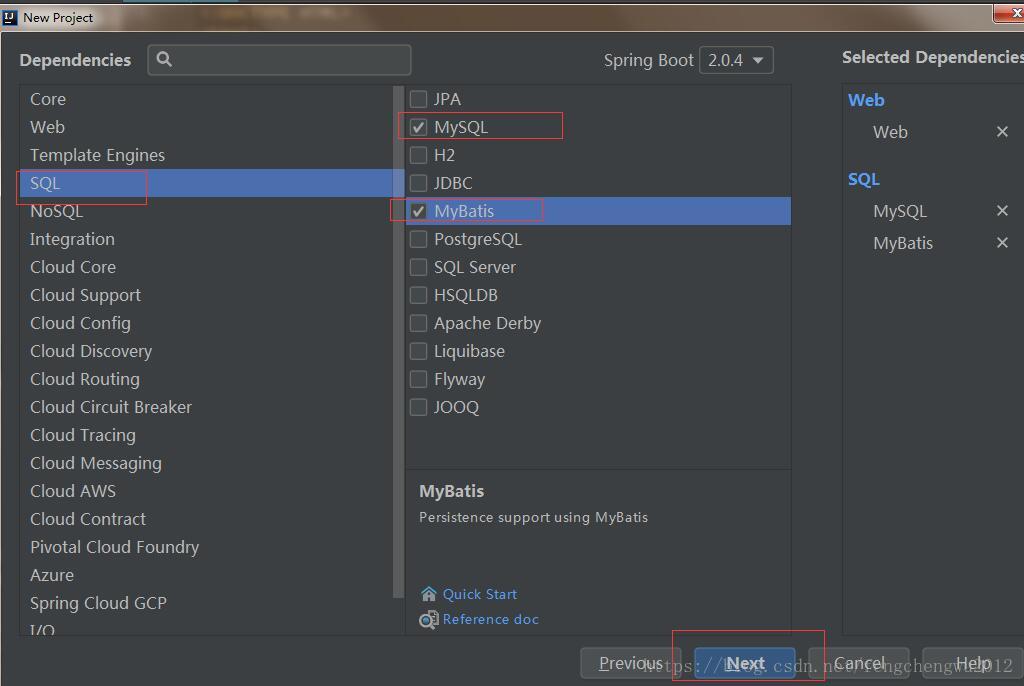Select the Cloud Contract category
Viewport: 1024px width, 686px height.
point(206,519)
